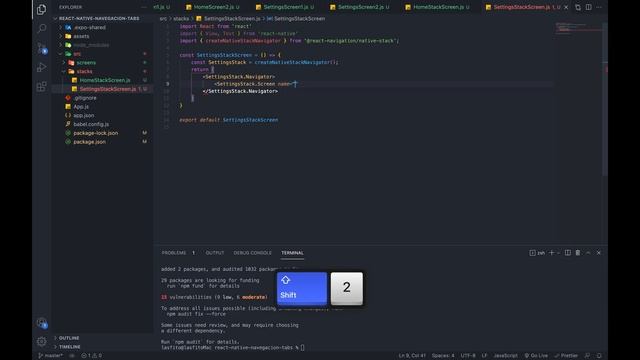Click LF end of line sequence
The height and width of the screenshot is (360, 640).
pos(484,356)
